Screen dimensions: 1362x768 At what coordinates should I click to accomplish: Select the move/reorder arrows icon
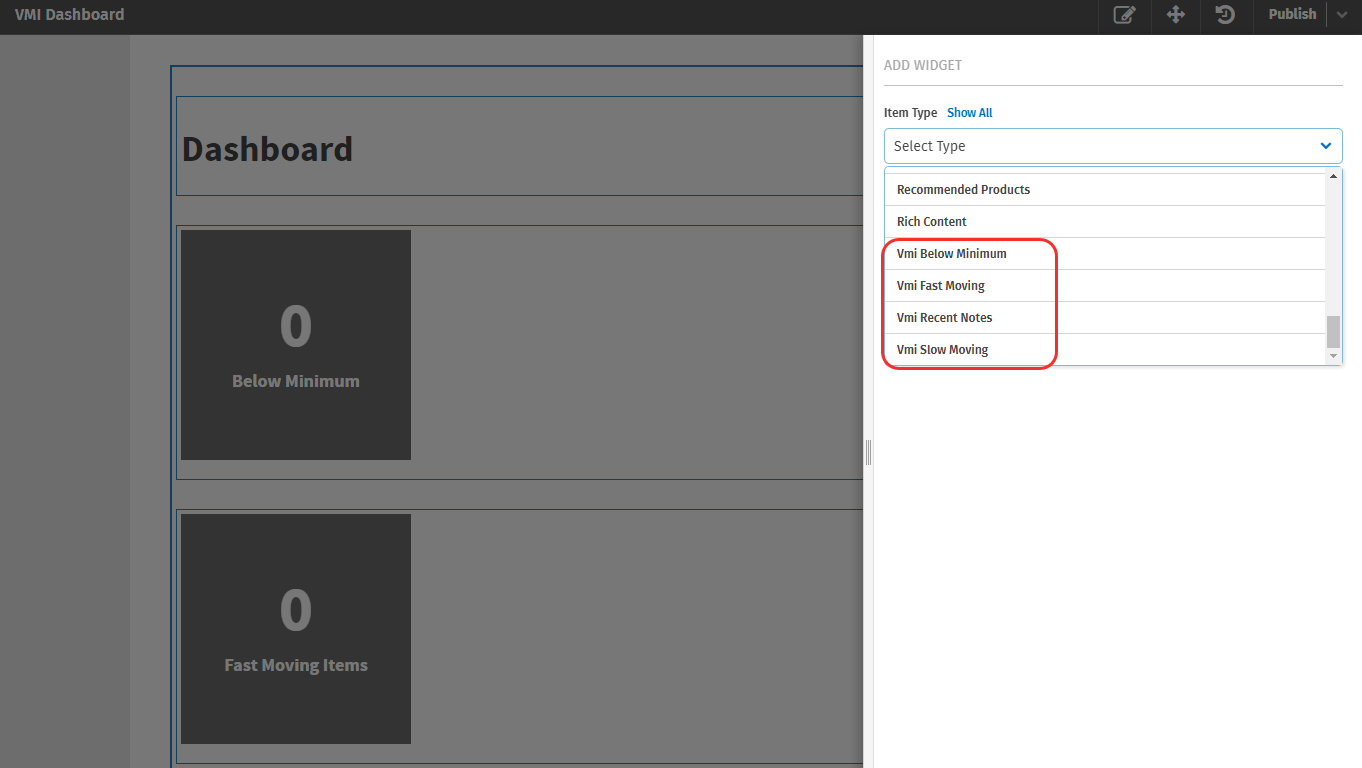pyautogui.click(x=1176, y=15)
